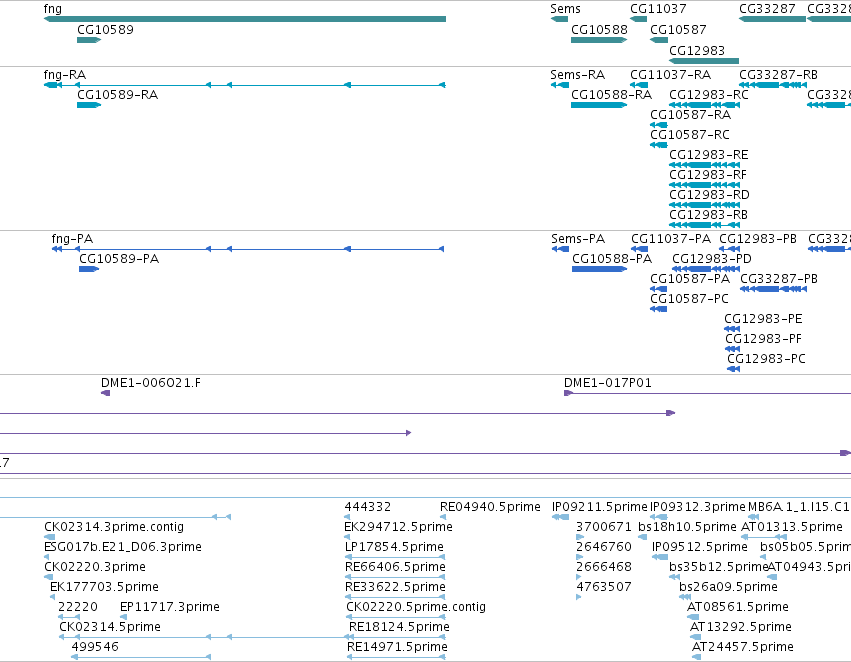Click the CG10588-PA protein label
The height and width of the screenshot is (662, 851).
(612, 259)
